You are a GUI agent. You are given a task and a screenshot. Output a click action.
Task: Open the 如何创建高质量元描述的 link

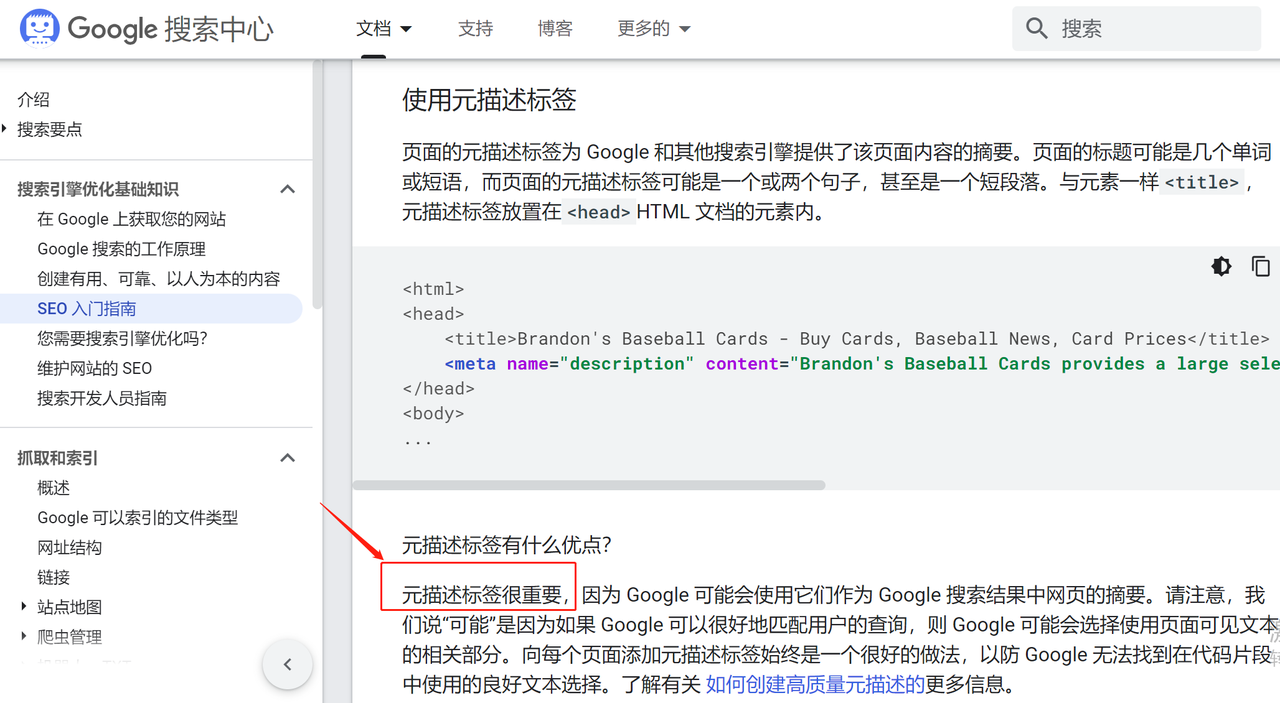(x=814, y=684)
